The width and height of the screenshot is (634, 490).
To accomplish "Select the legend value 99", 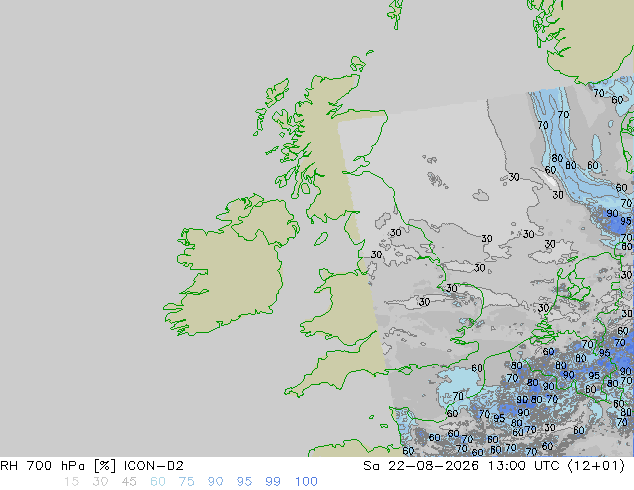I will [x=273, y=482].
